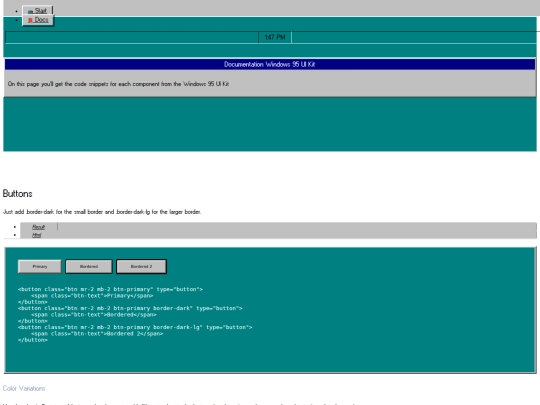The image size is (540, 405).
Task: Click the code line with 'Primary</span>'
Action: [x=92, y=296]
